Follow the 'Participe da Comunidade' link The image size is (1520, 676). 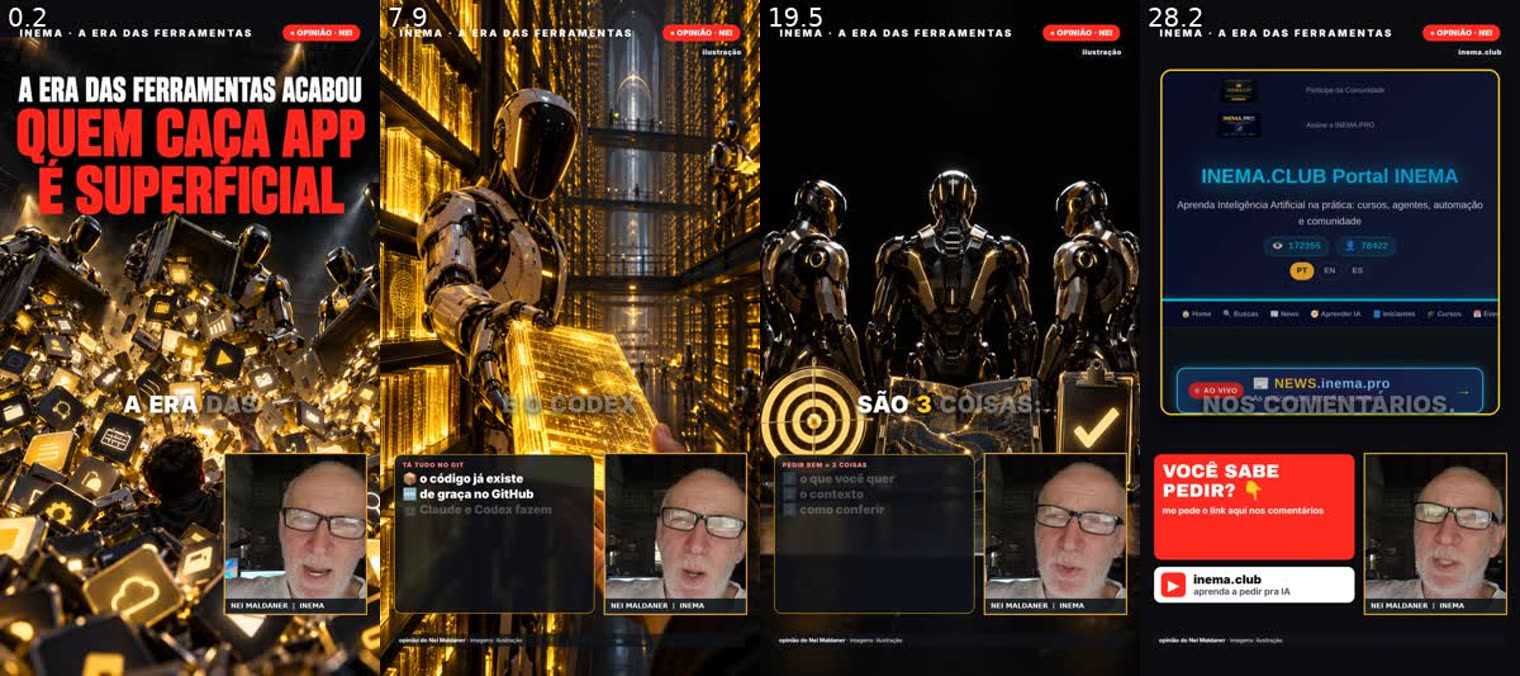click(x=1345, y=90)
